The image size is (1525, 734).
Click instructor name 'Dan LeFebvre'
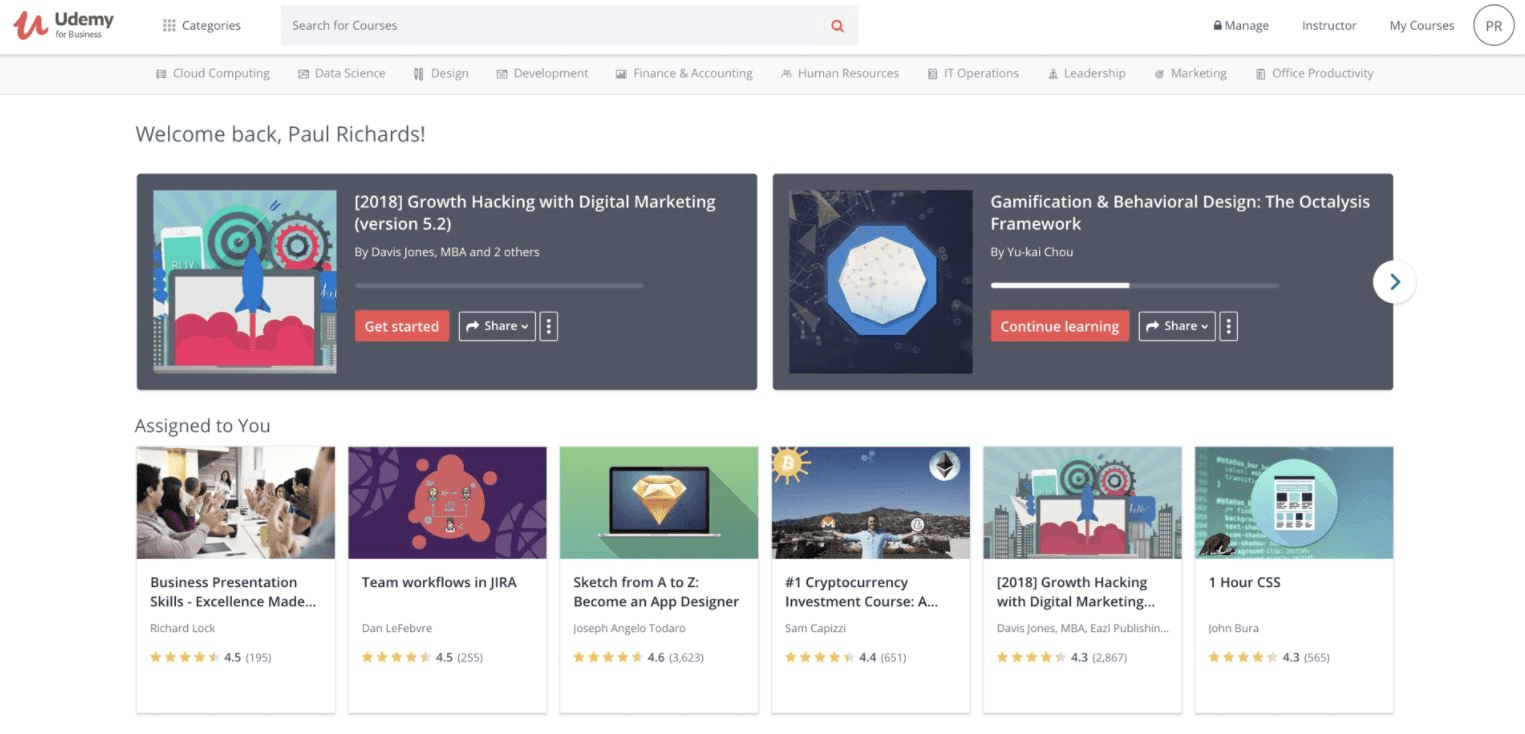point(398,628)
